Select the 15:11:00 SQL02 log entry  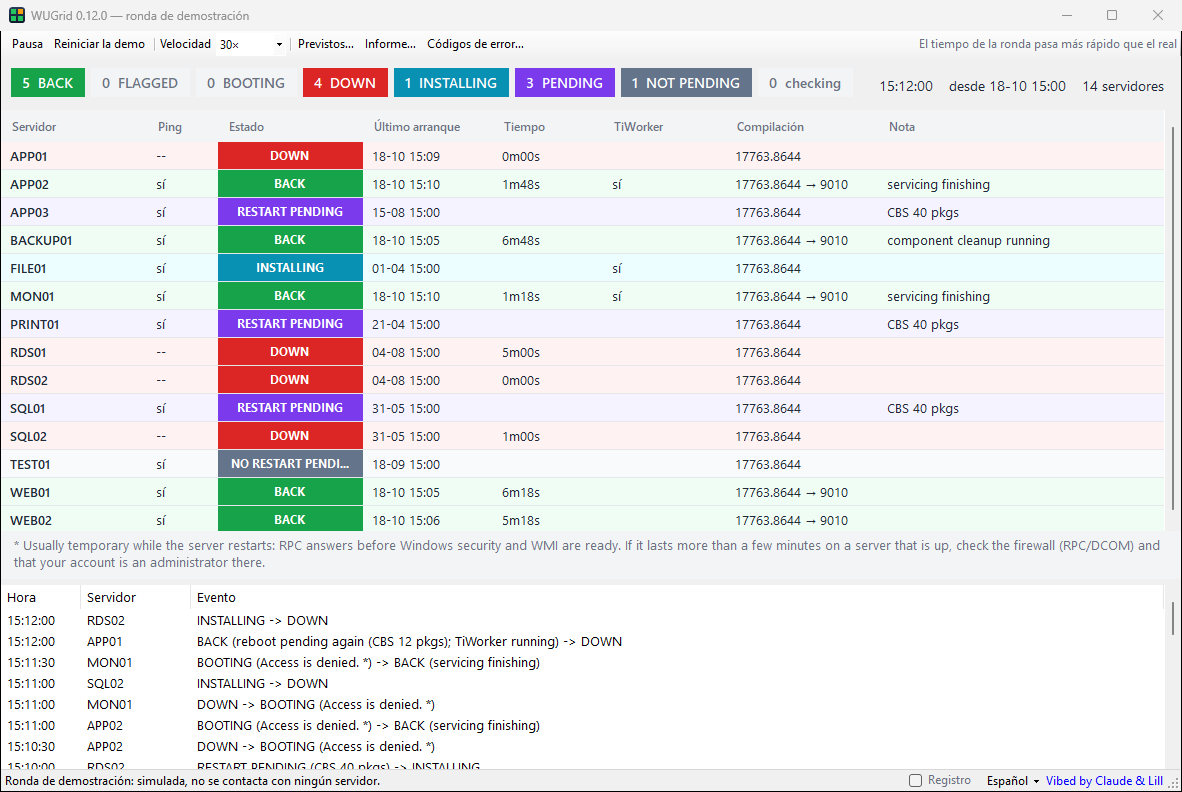point(582,683)
